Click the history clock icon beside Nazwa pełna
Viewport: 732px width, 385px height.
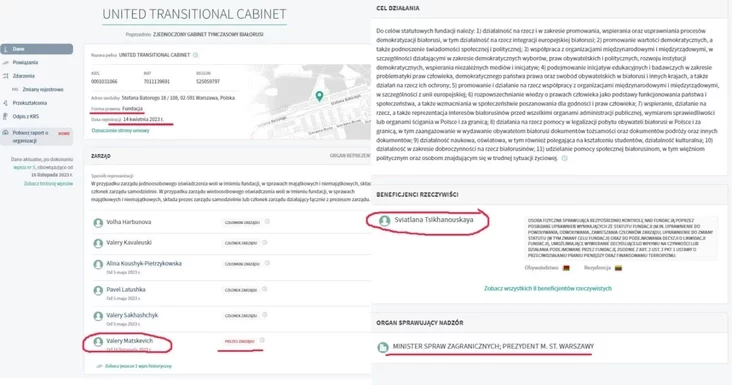196,55
